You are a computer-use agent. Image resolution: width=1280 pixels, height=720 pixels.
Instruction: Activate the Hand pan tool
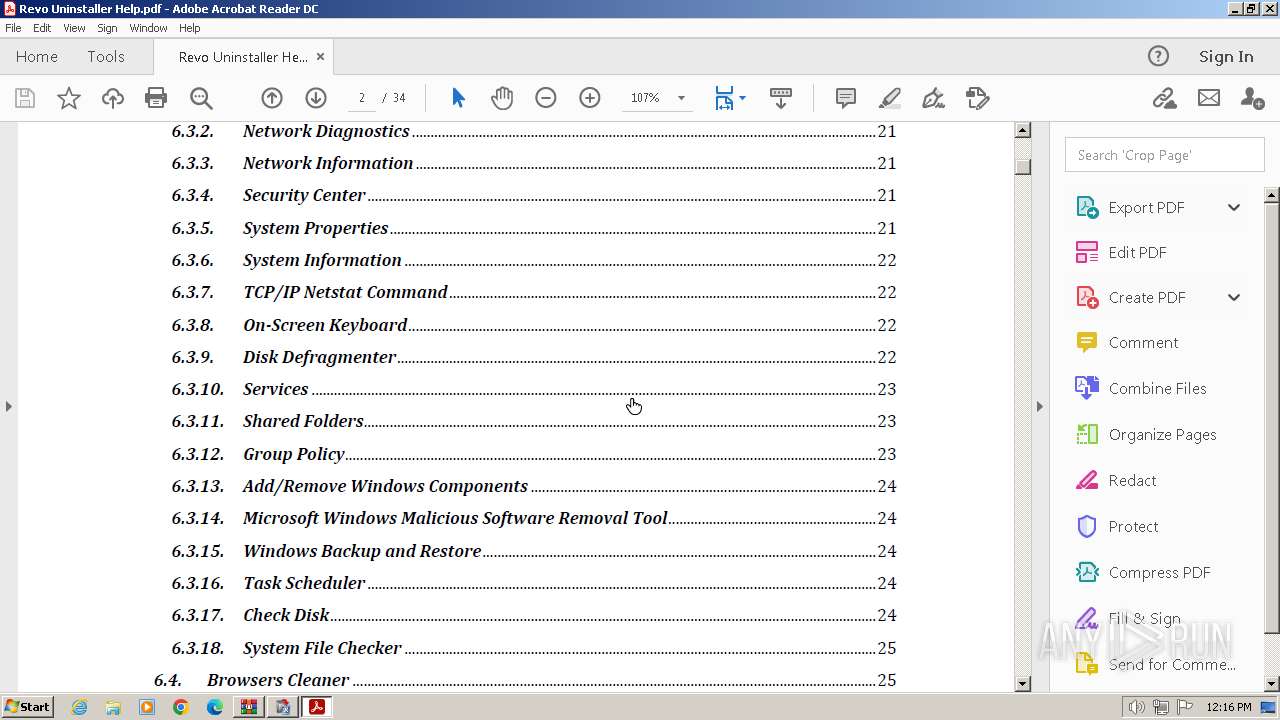(502, 98)
